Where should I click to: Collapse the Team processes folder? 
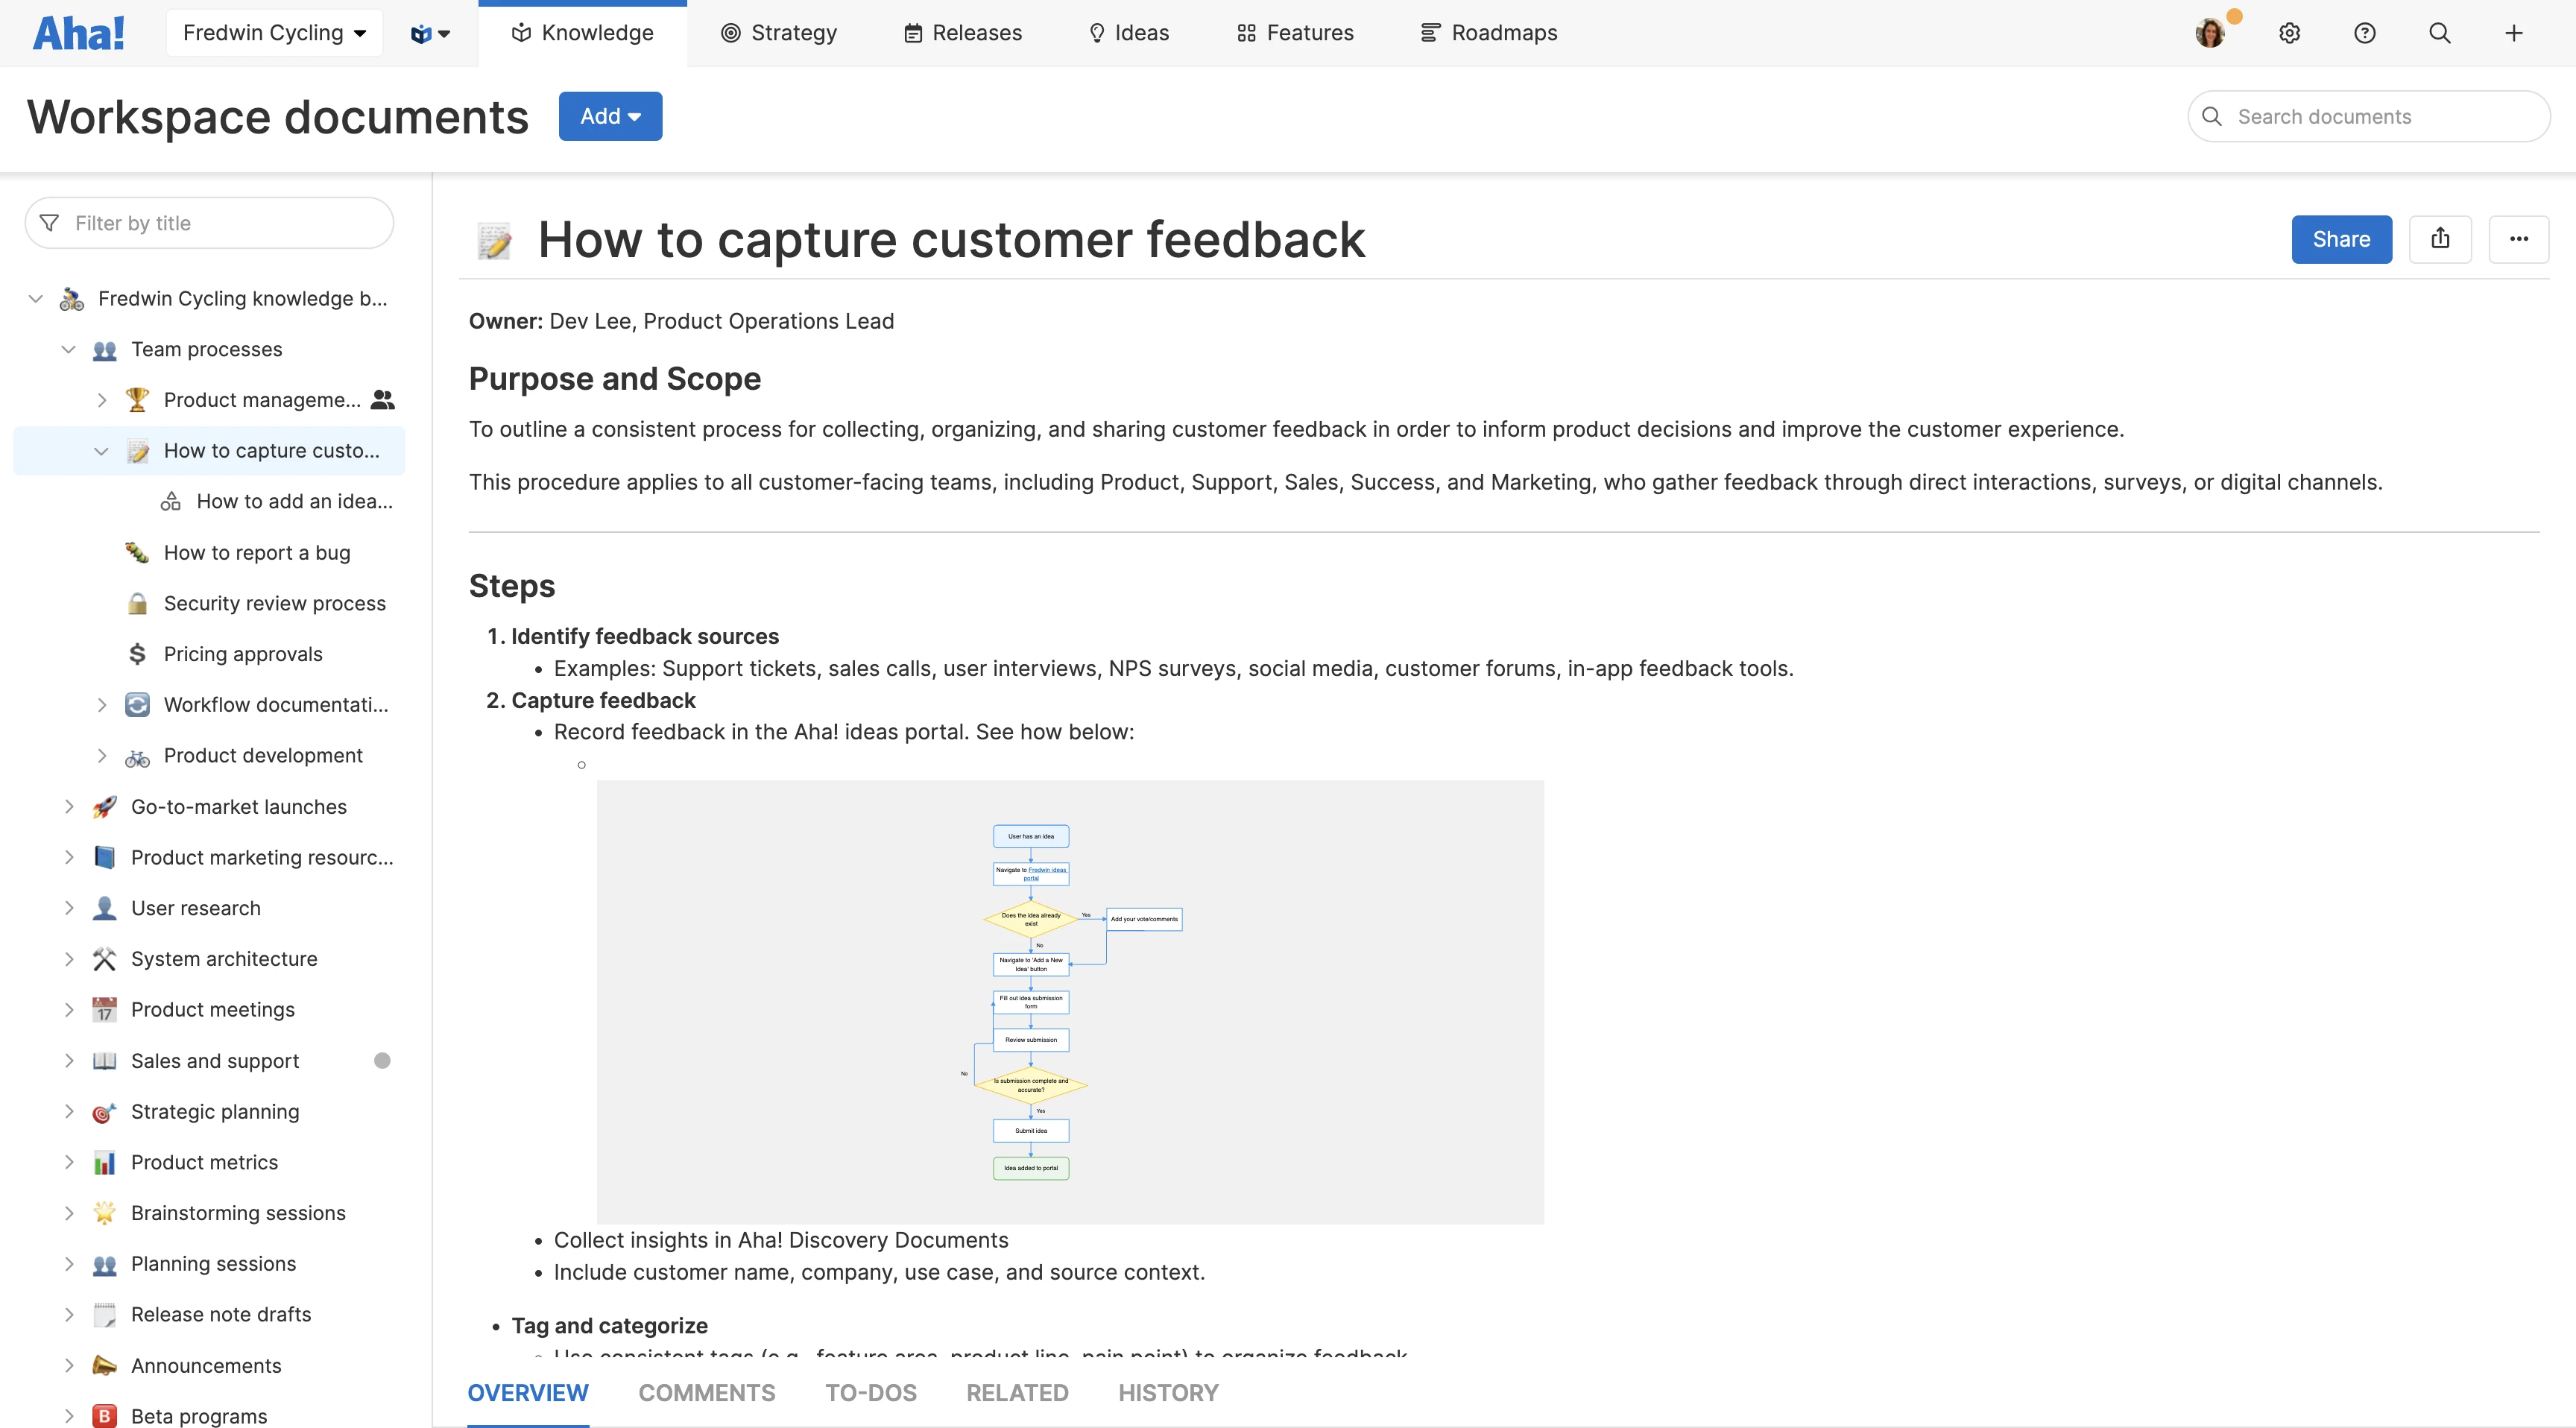pos(68,349)
